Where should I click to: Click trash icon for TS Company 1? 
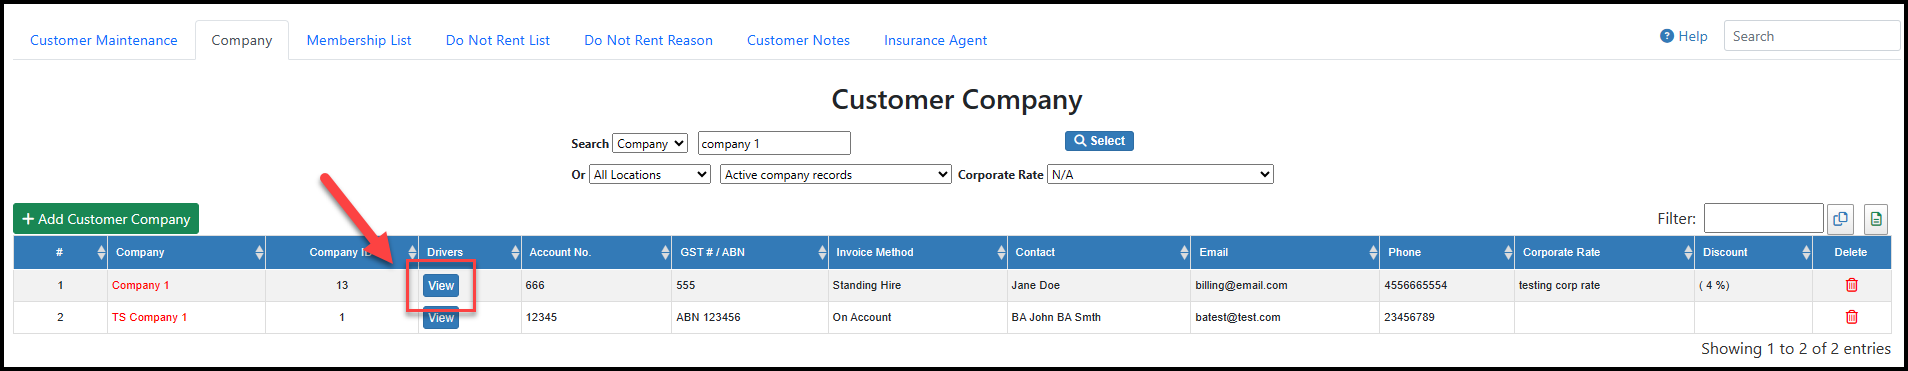(x=1851, y=317)
